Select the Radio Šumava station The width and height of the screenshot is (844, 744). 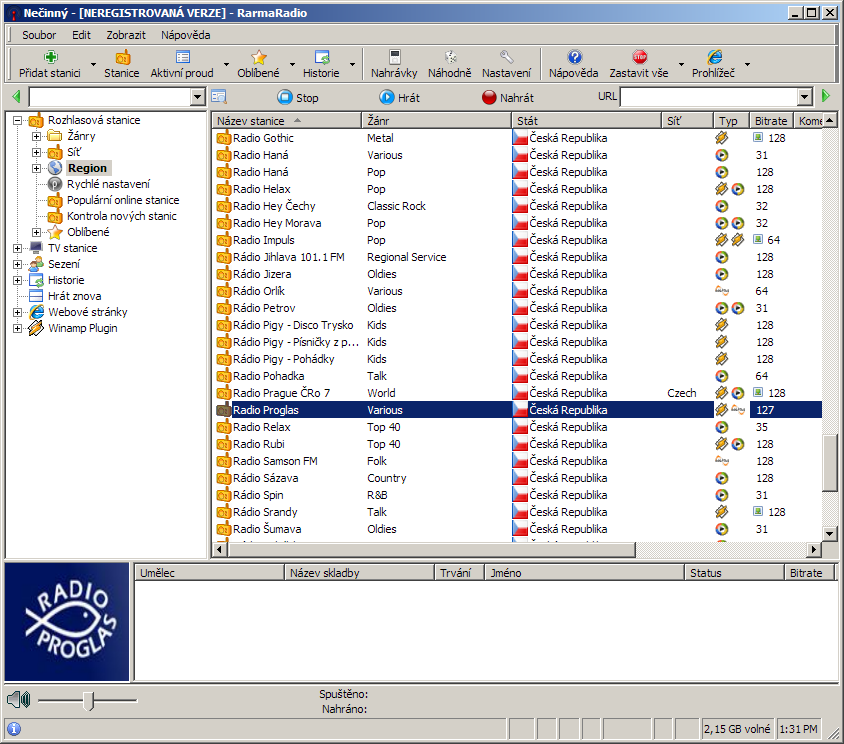pos(517,529)
